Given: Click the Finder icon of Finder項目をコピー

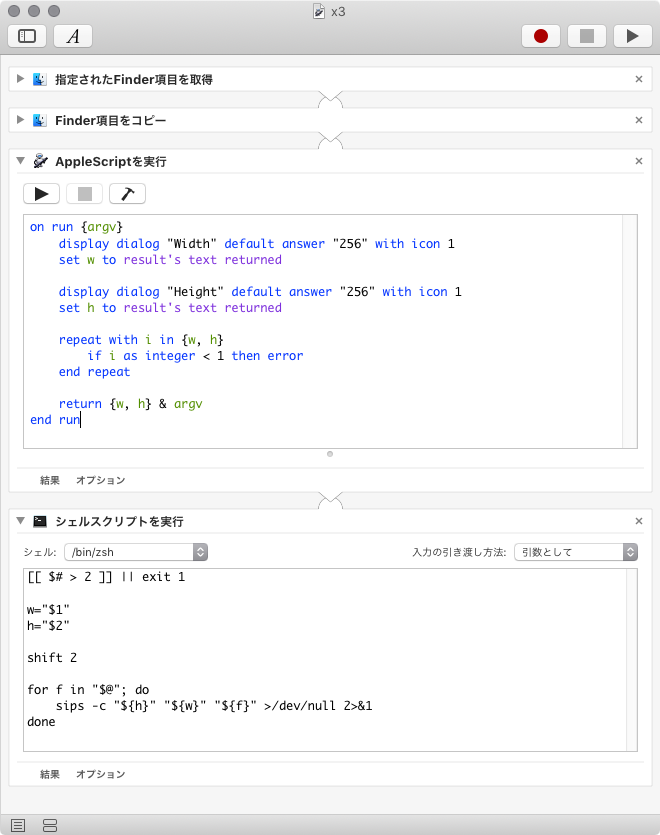Looking at the screenshot, I should (x=39, y=120).
